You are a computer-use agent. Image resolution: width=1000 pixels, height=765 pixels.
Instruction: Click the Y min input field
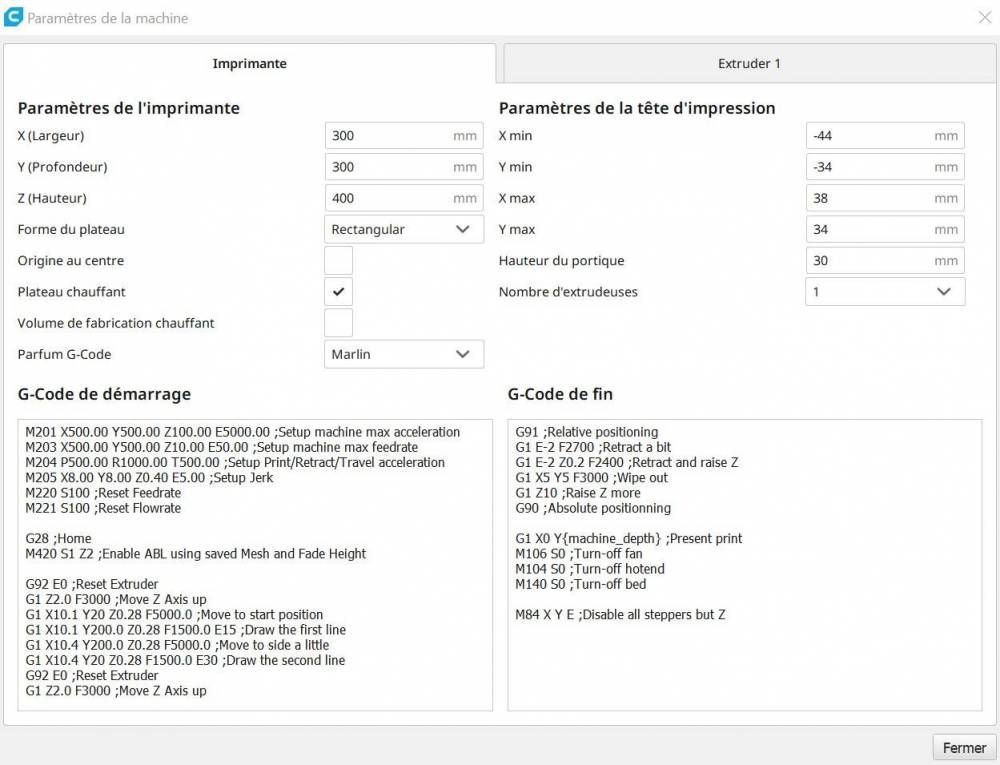871,167
